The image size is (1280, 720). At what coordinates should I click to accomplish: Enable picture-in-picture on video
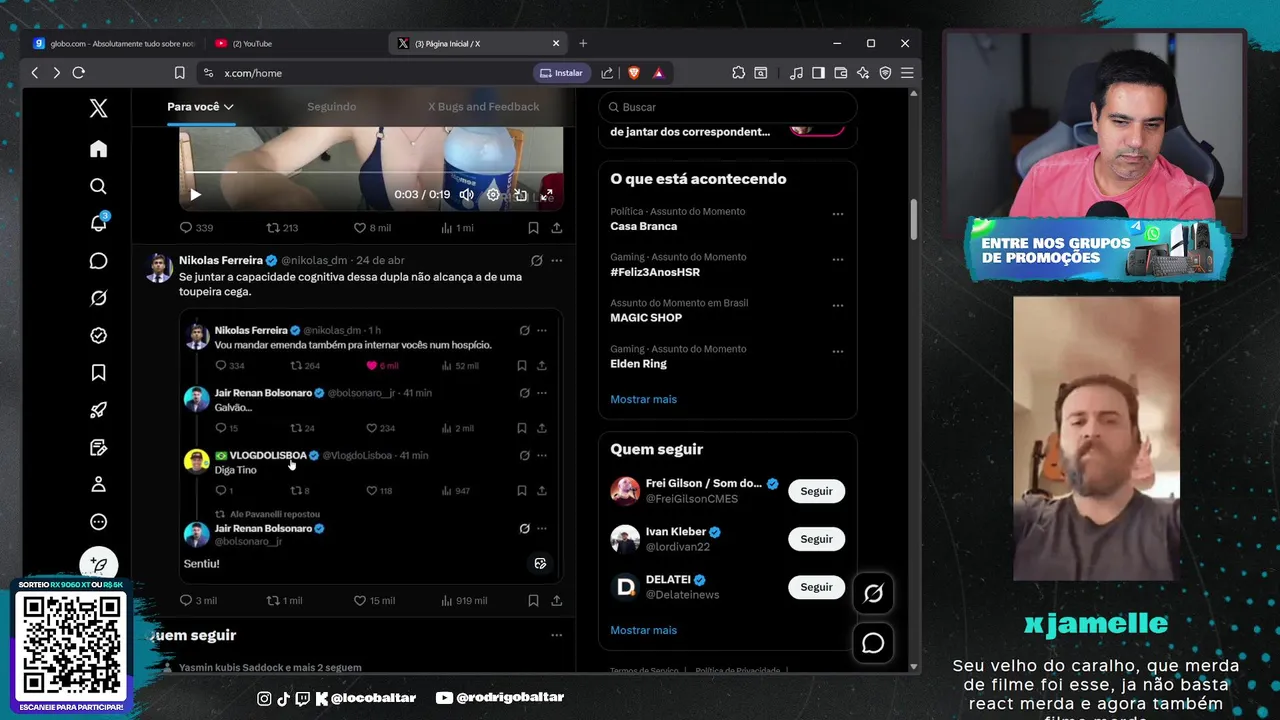click(520, 195)
